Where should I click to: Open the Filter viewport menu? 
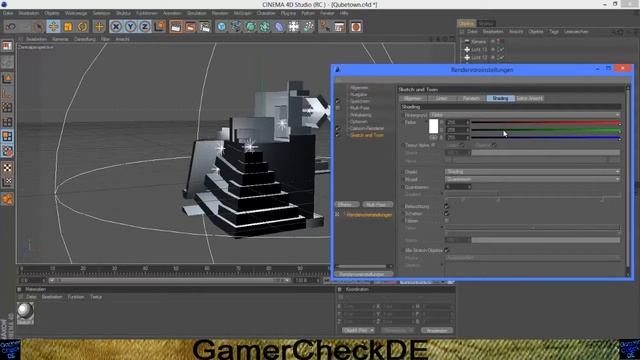(x=105, y=39)
